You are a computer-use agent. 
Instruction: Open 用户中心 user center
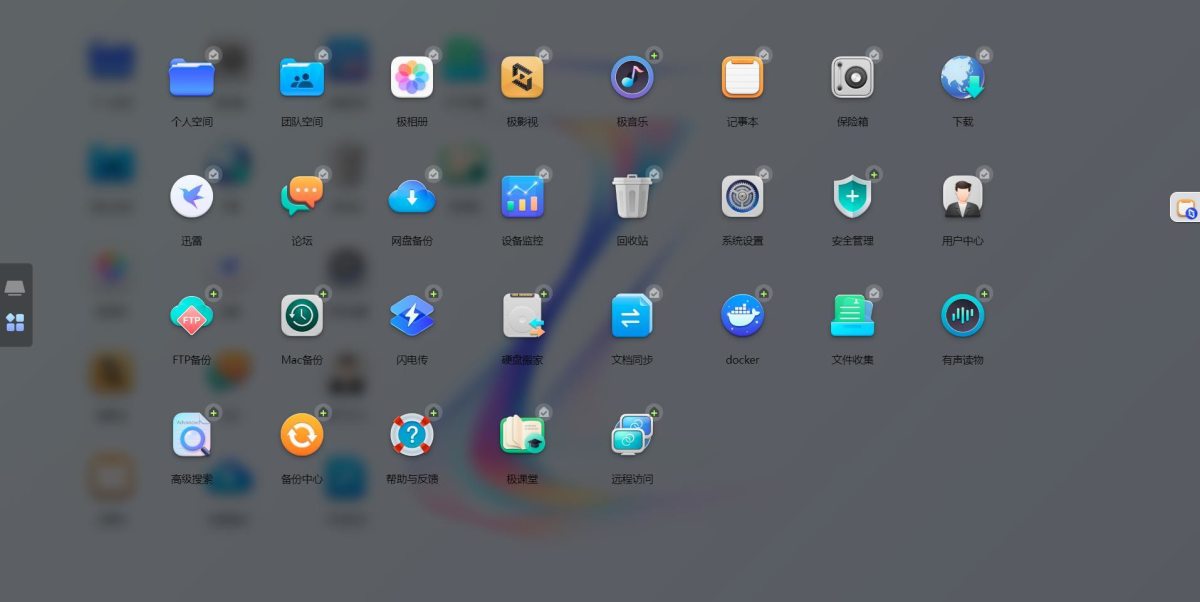click(x=962, y=196)
